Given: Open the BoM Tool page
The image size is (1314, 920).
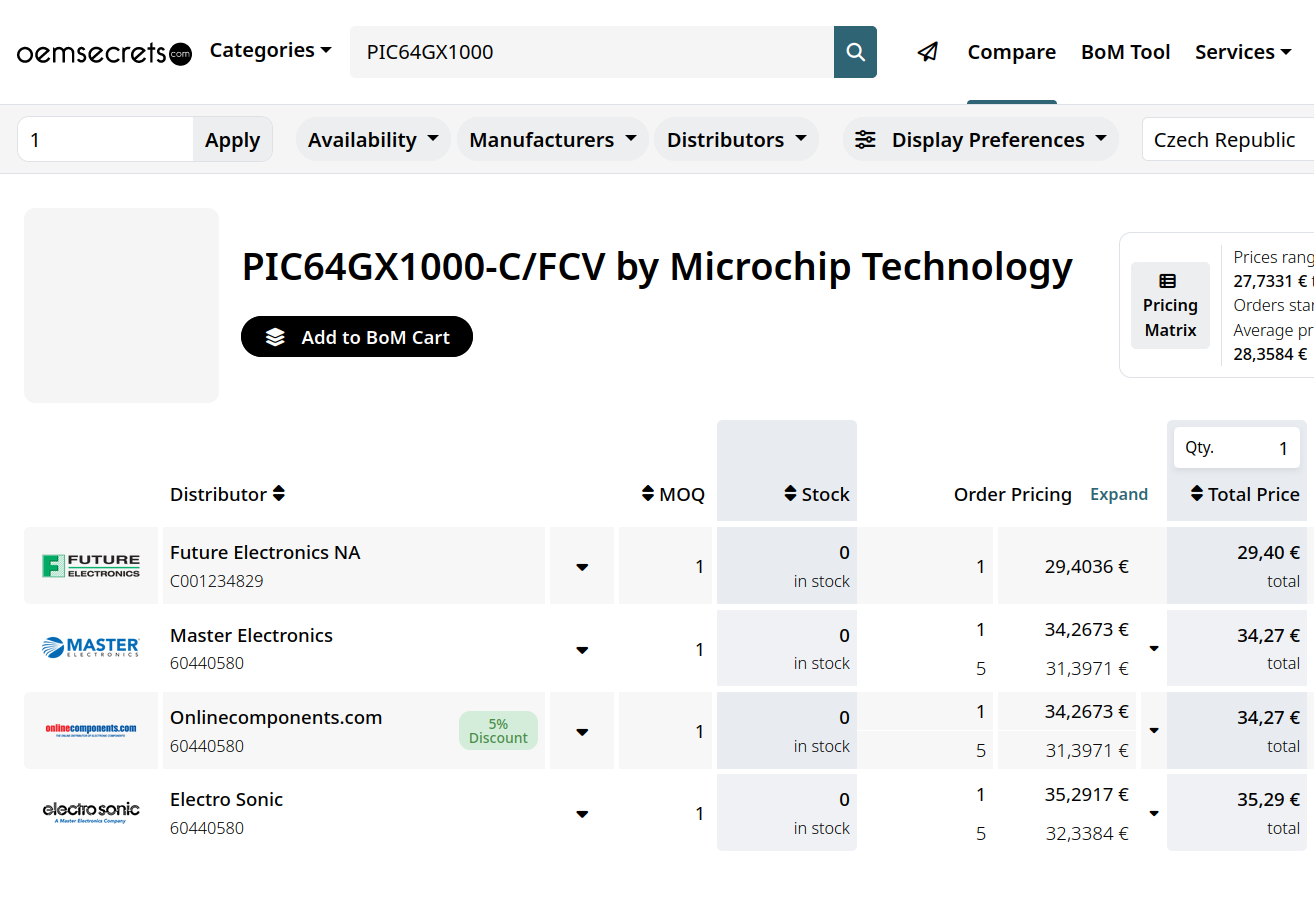Looking at the screenshot, I should [x=1126, y=52].
